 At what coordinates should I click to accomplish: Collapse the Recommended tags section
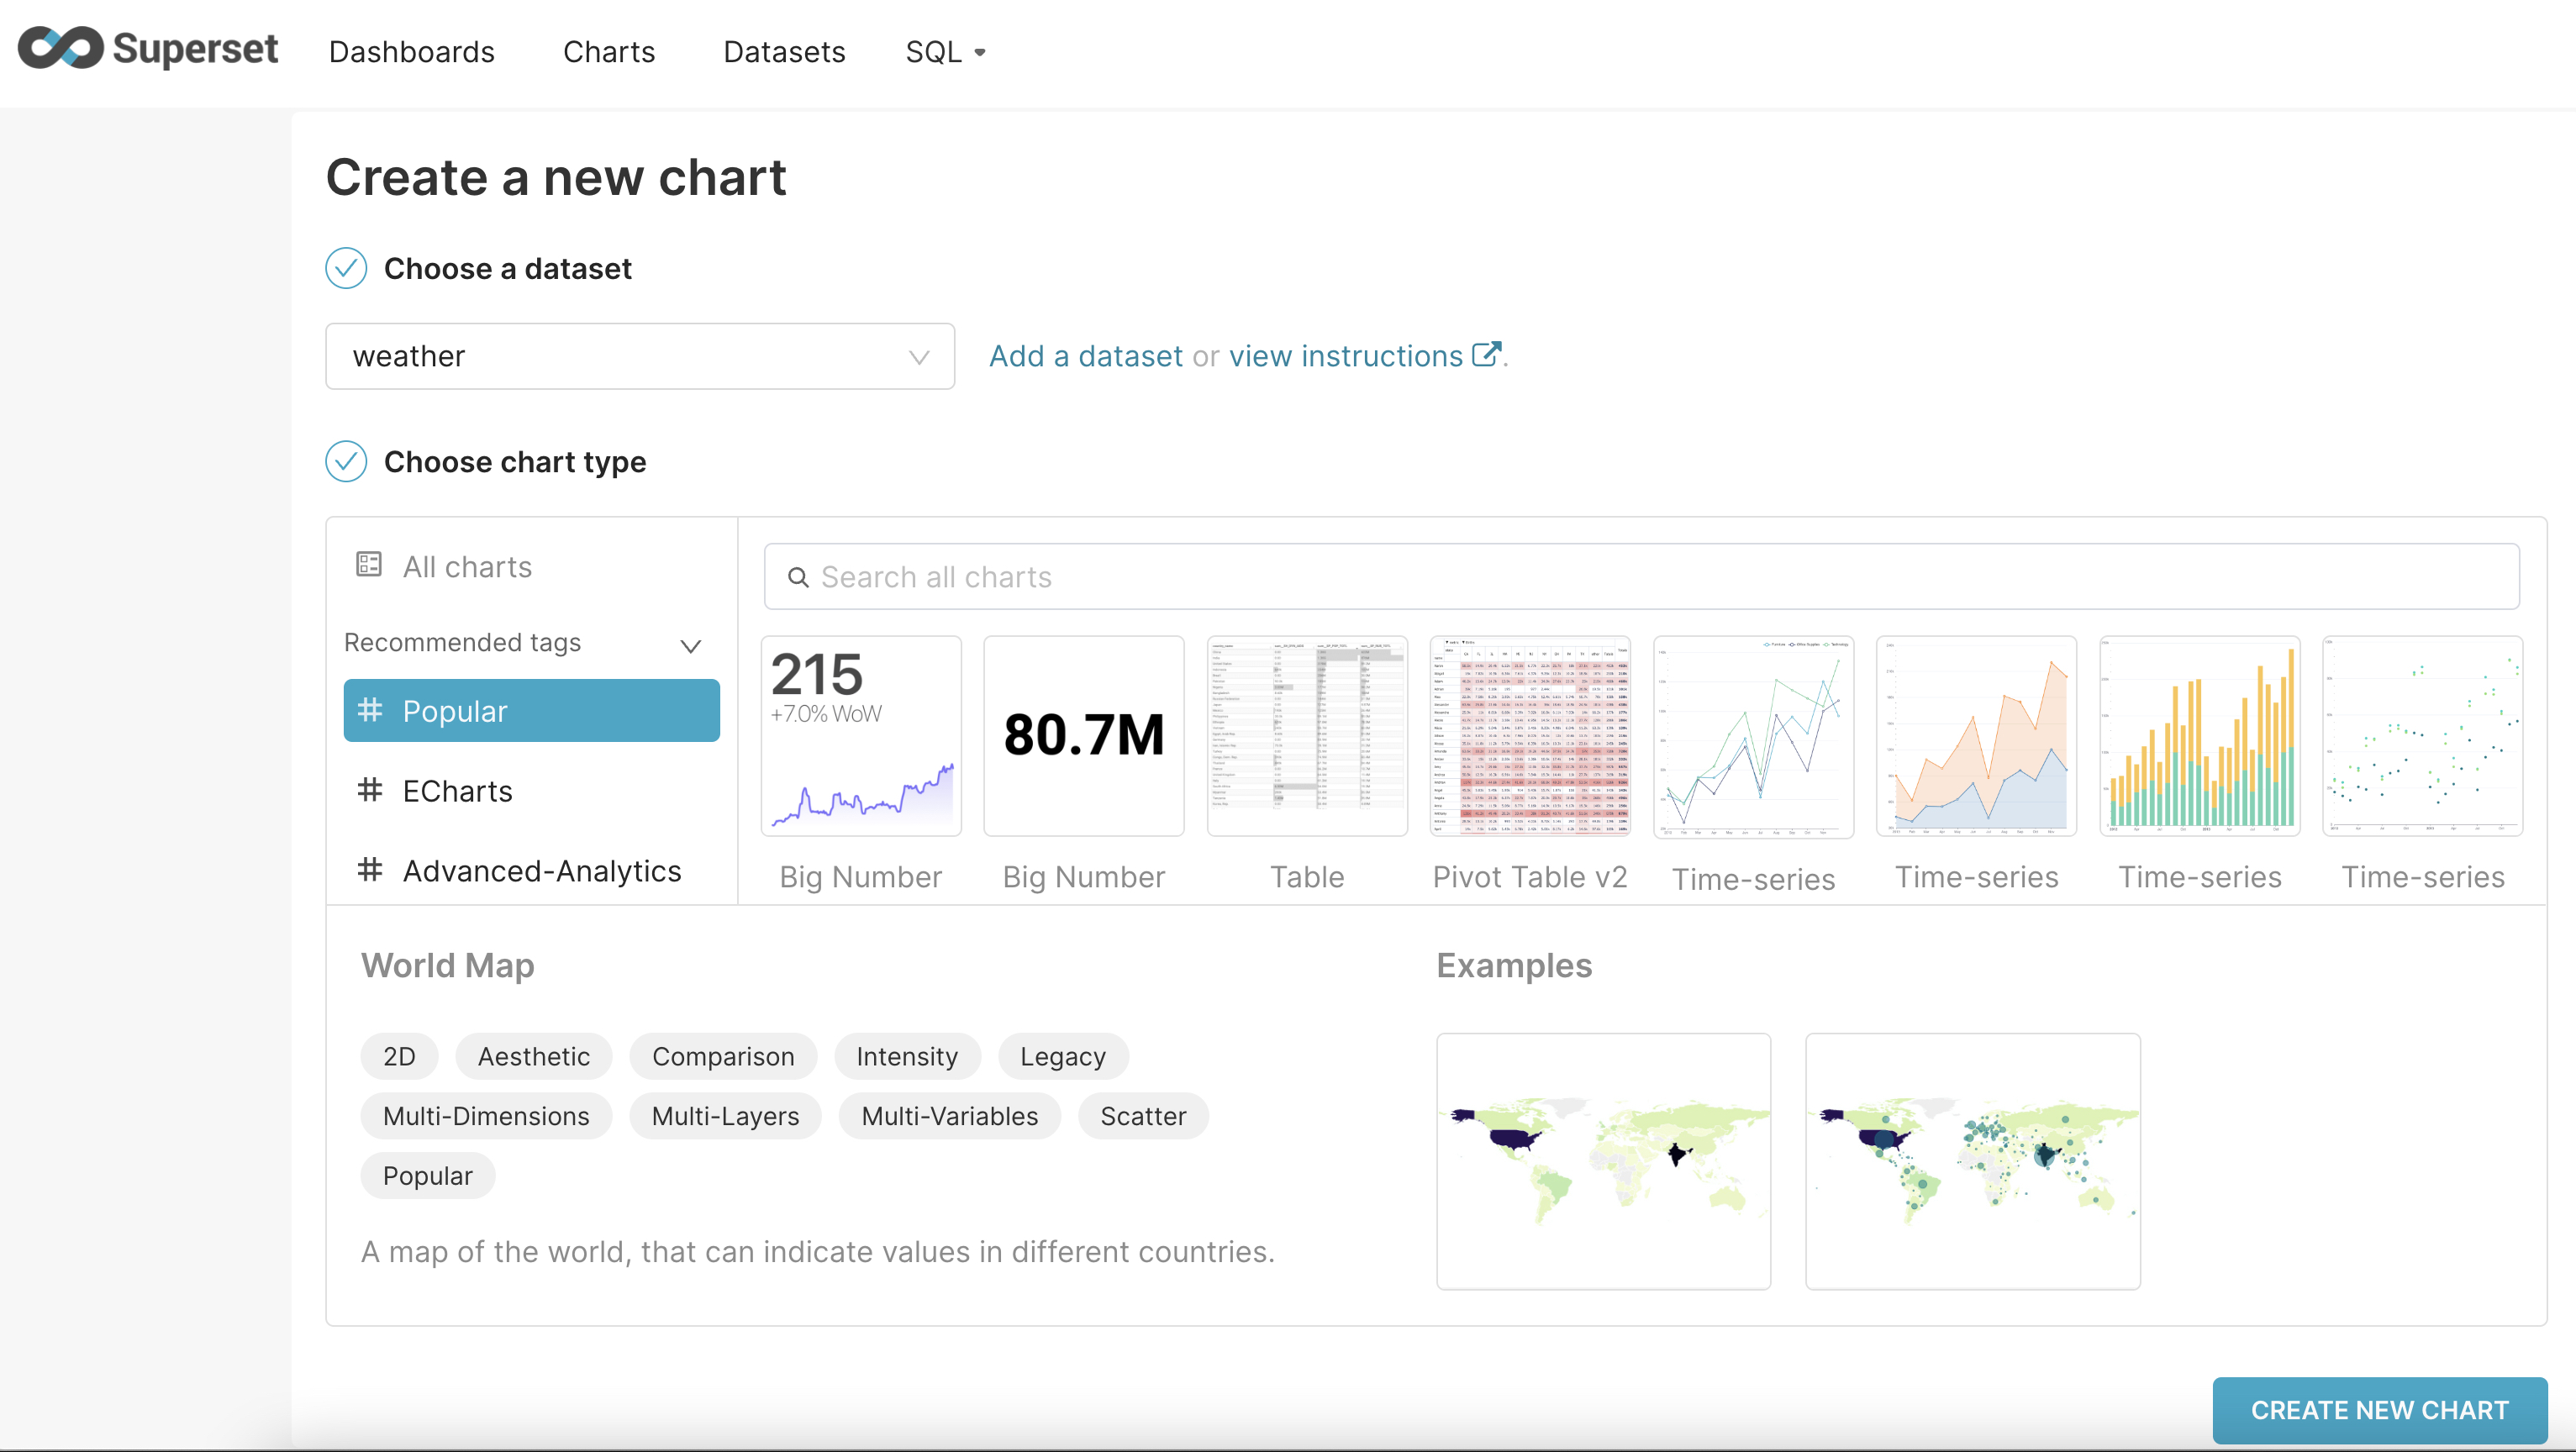coord(690,645)
